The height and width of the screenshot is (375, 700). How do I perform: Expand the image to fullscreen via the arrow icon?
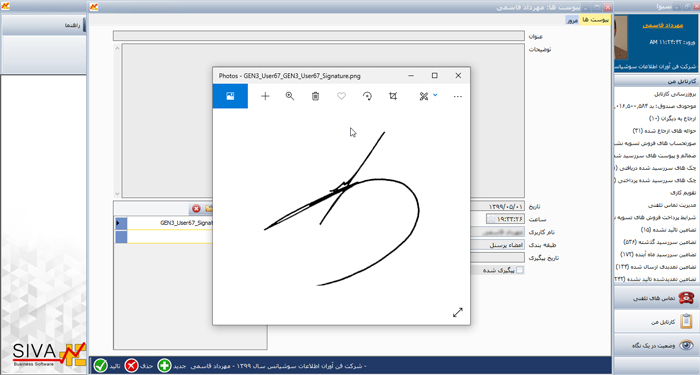pos(458,312)
